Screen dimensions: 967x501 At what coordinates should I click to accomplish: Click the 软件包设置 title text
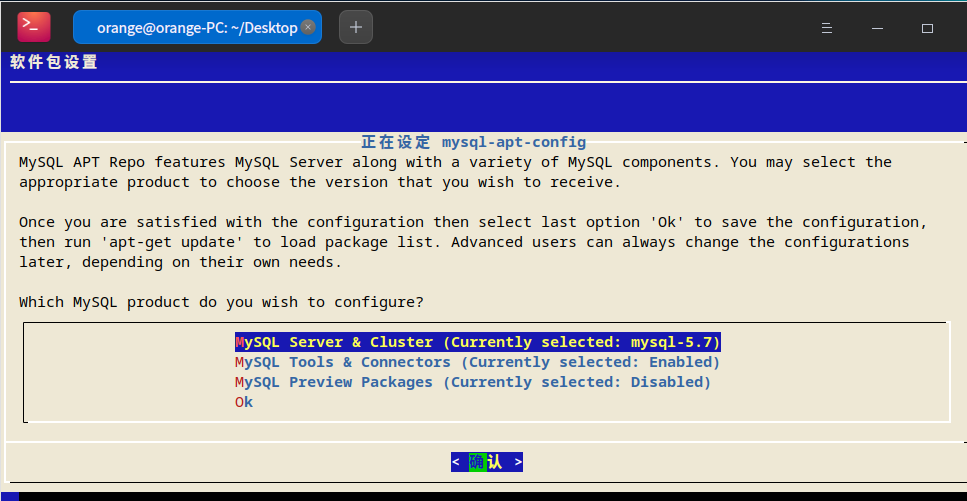54,62
